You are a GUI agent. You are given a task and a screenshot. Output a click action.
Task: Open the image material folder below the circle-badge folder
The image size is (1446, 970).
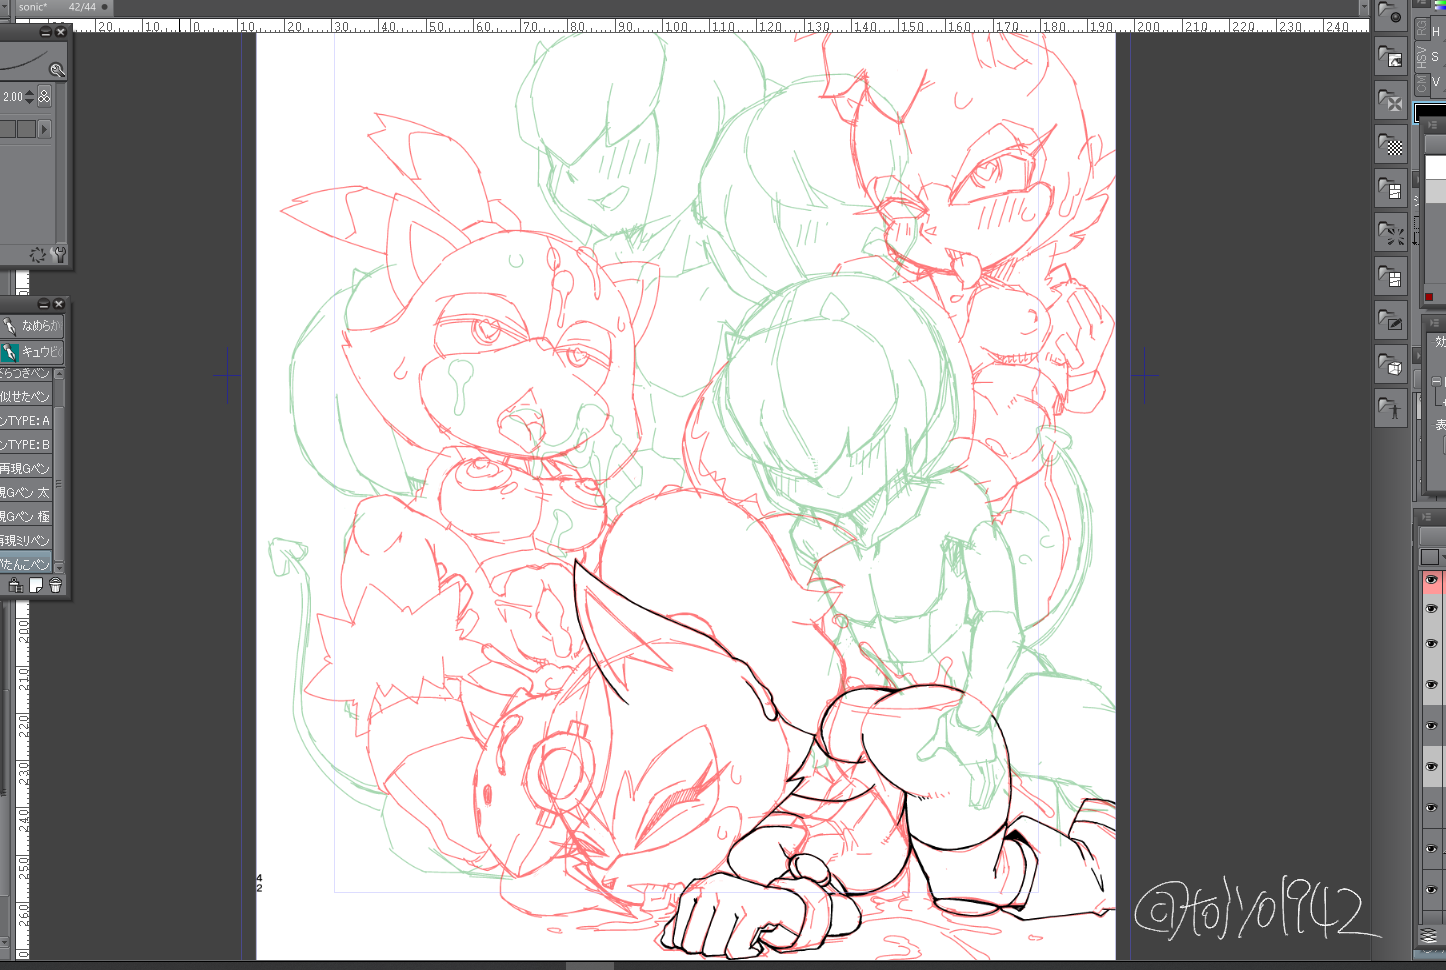point(1391,57)
